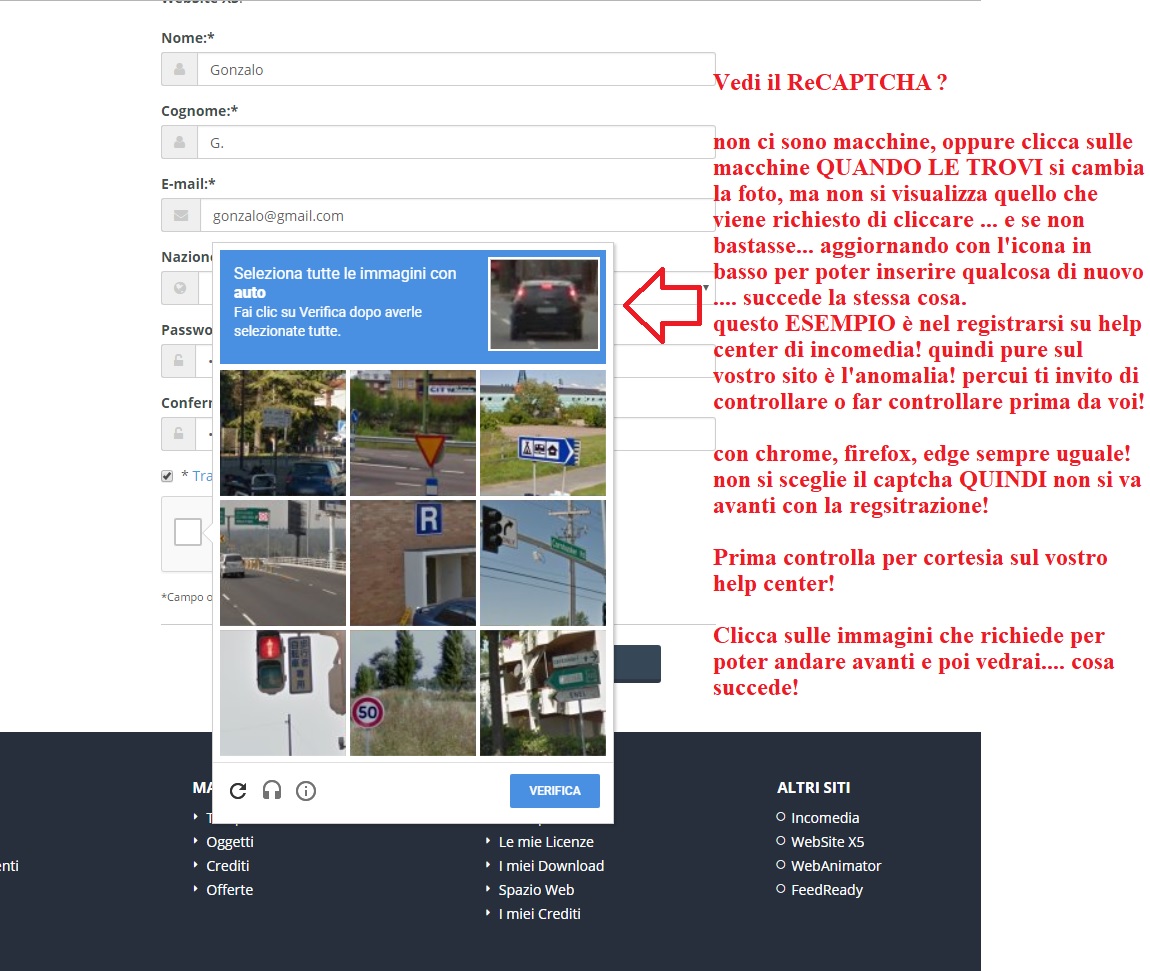Open the Offerte footer link
Image resolution: width=1150 pixels, height=971 pixels.
click(230, 890)
